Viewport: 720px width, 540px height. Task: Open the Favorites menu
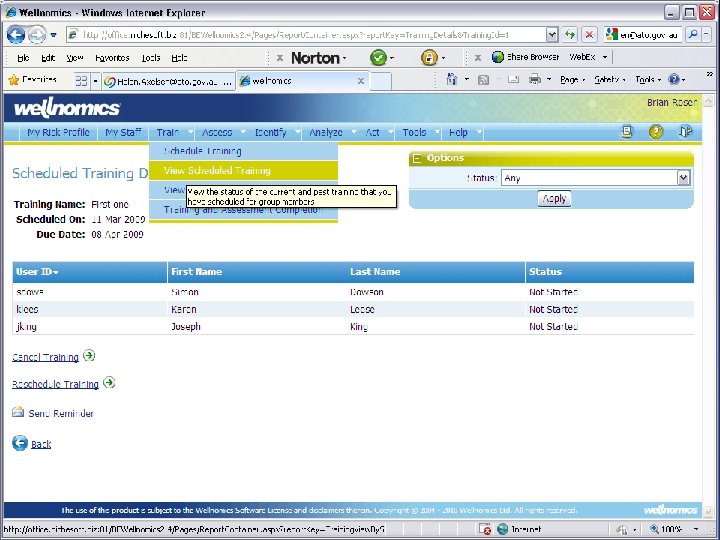pyautogui.click(x=112, y=58)
